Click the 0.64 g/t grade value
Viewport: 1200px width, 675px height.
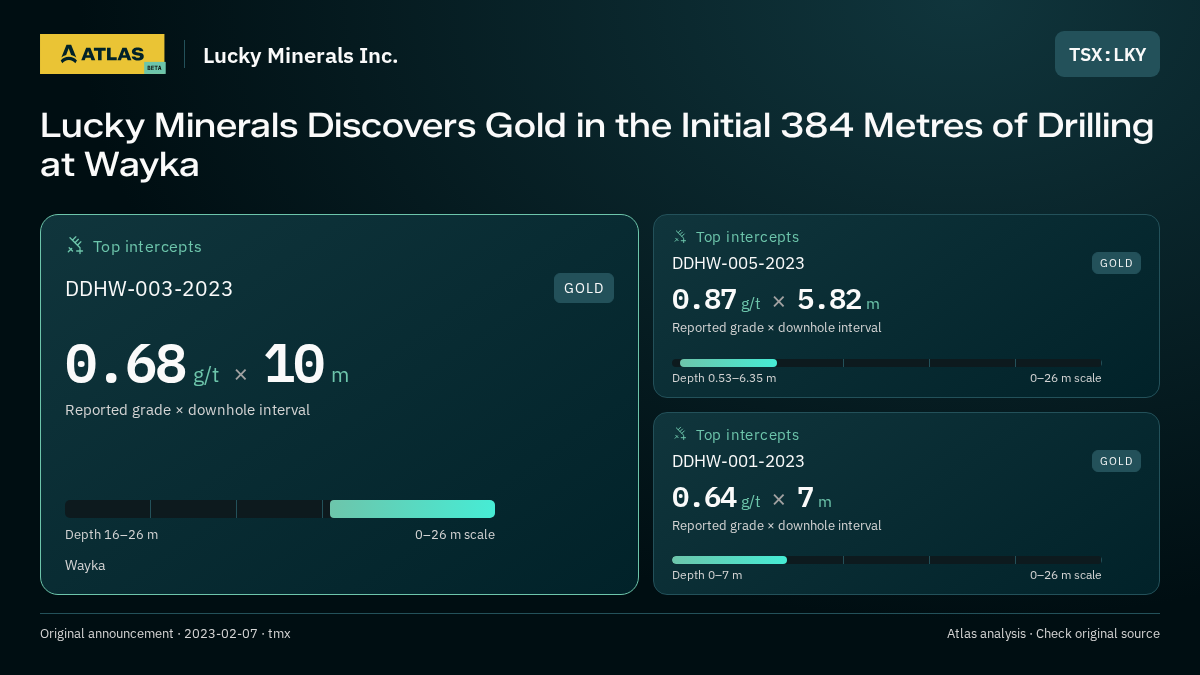click(x=716, y=498)
